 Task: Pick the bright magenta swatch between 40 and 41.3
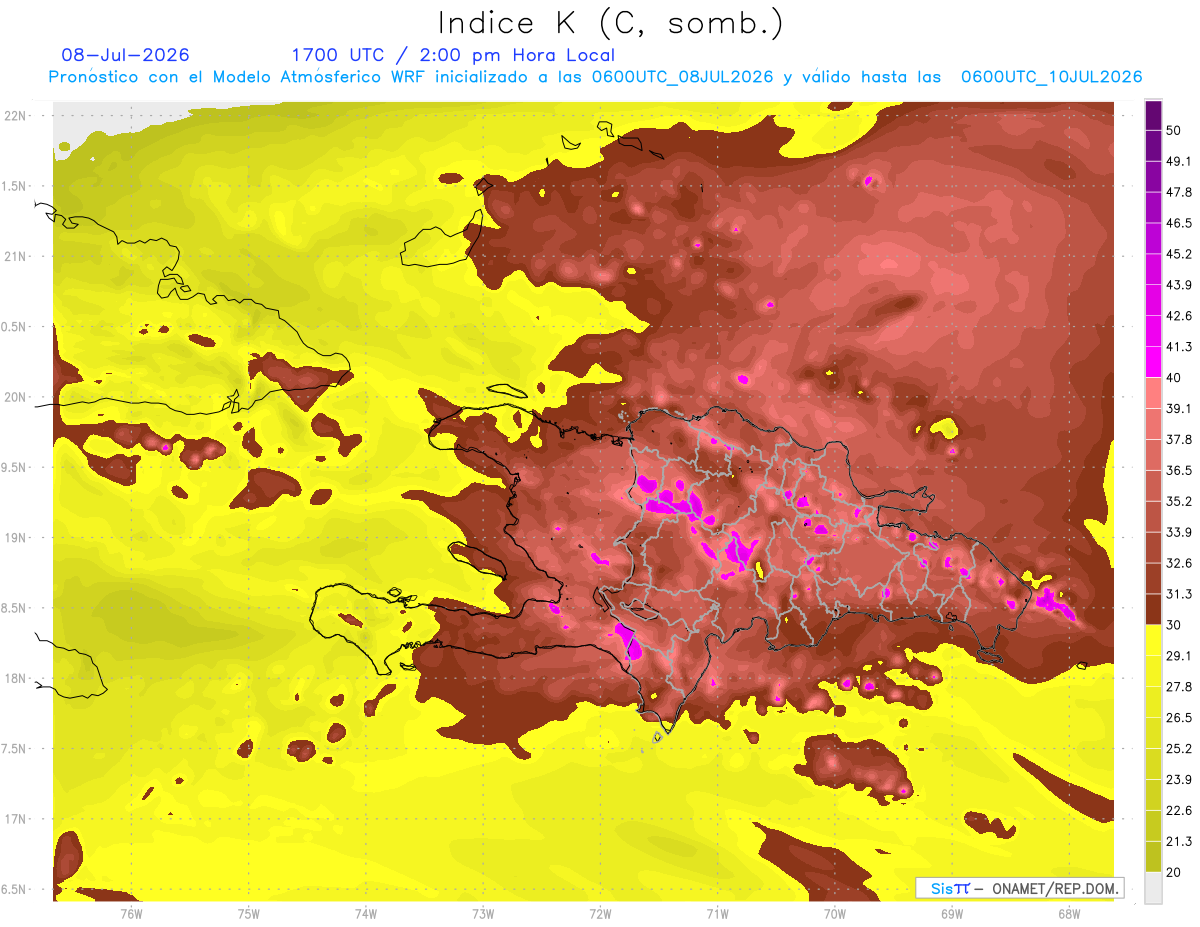tap(1153, 362)
